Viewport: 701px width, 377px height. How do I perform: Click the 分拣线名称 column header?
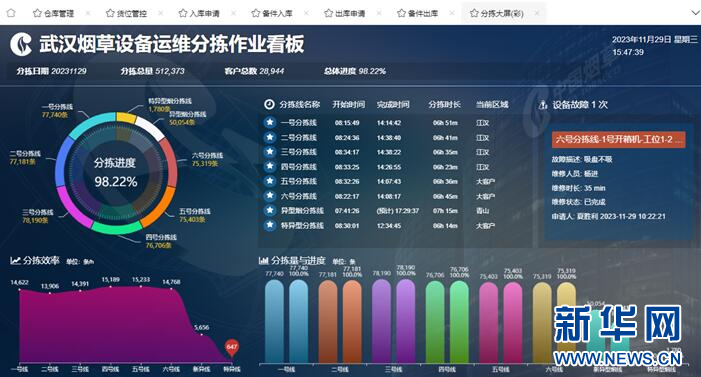[300, 105]
